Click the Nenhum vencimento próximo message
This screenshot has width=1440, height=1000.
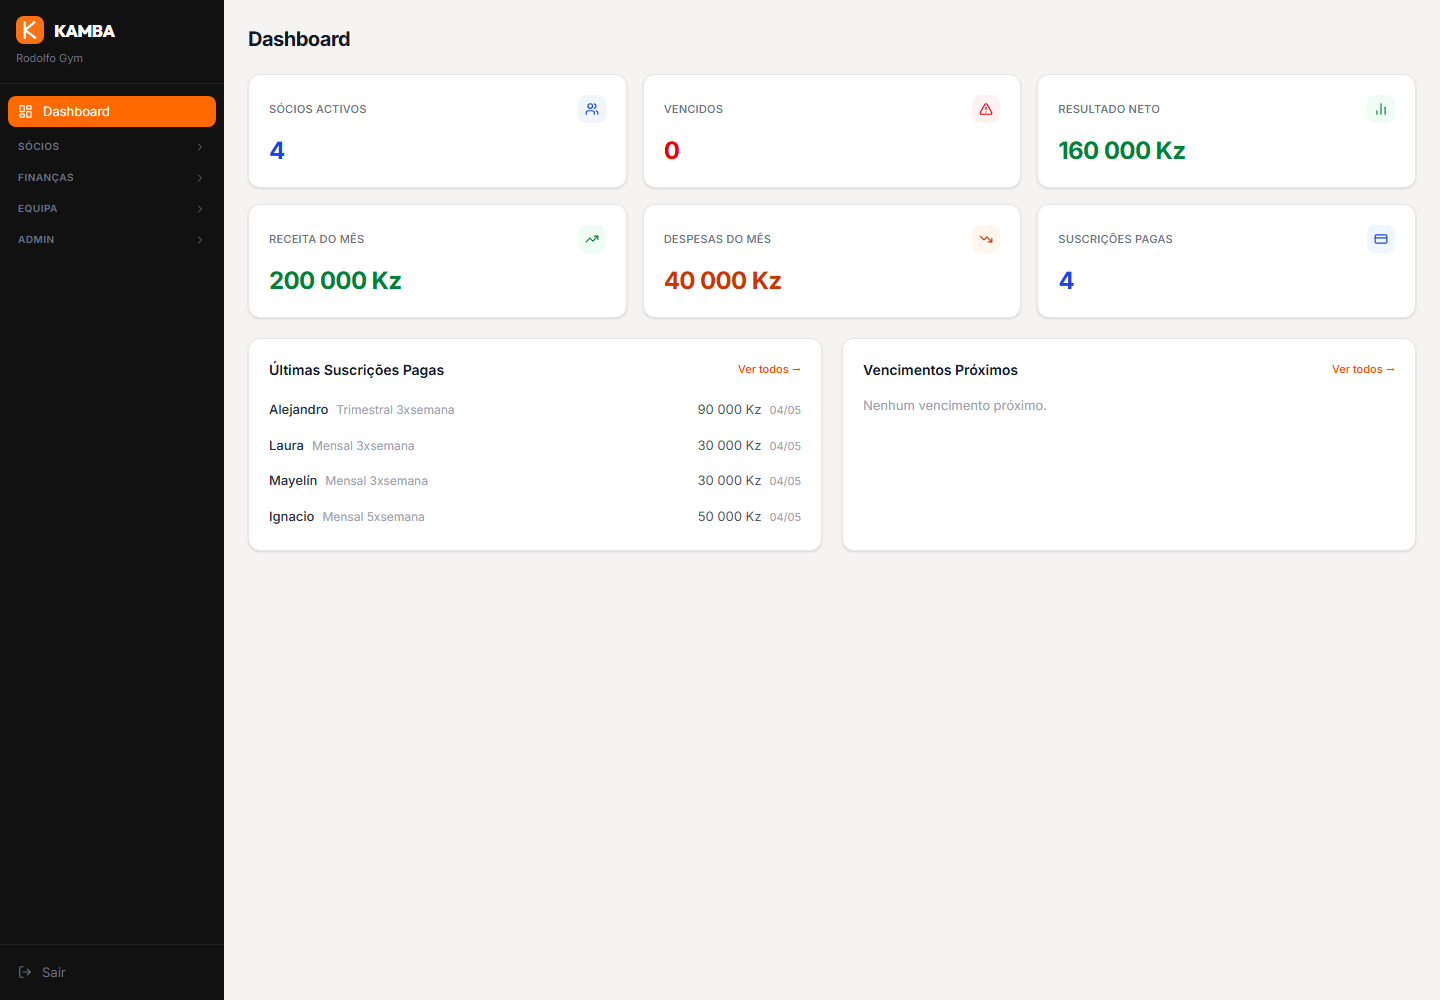[954, 406]
